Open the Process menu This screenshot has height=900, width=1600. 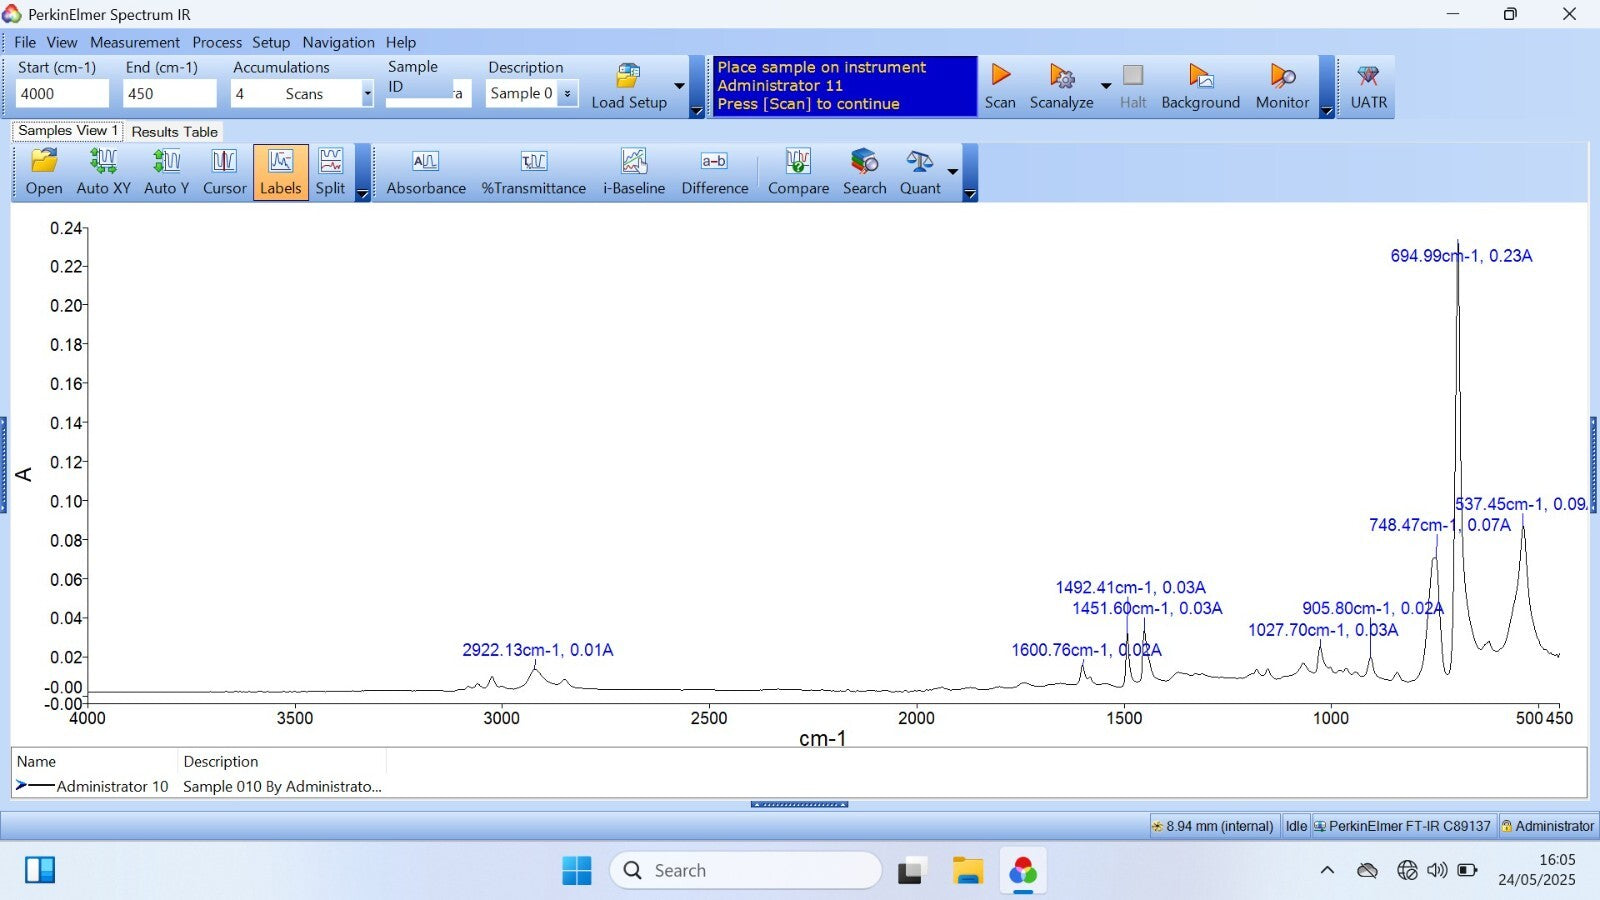coord(217,42)
